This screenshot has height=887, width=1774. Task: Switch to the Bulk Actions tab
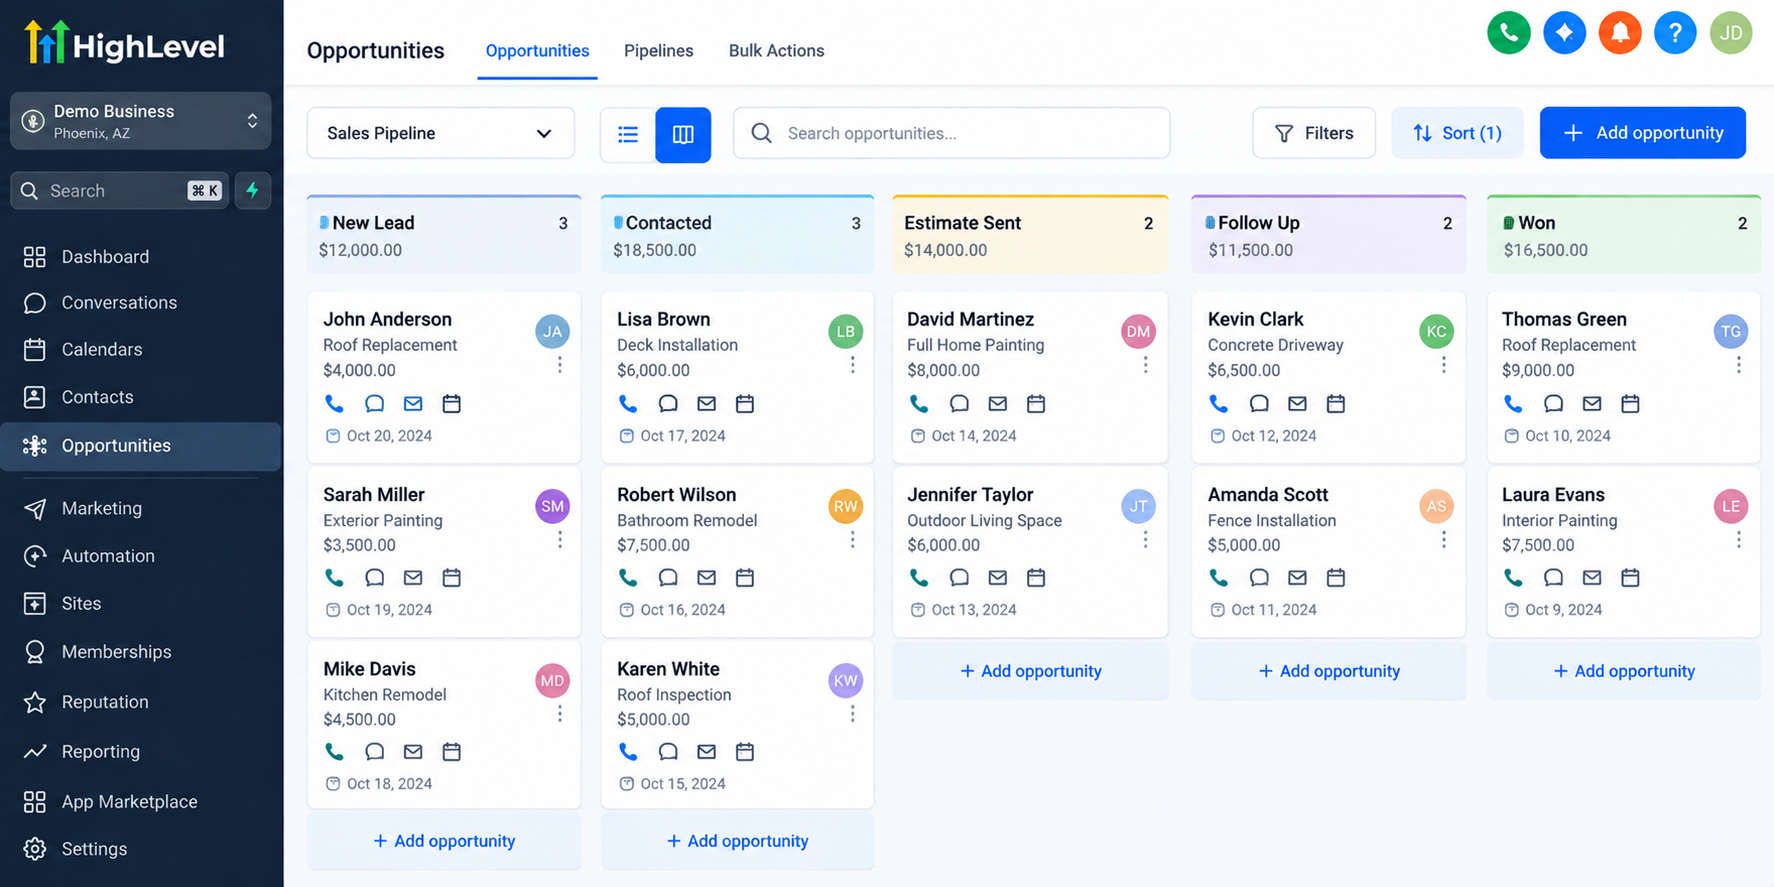[776, 51]
